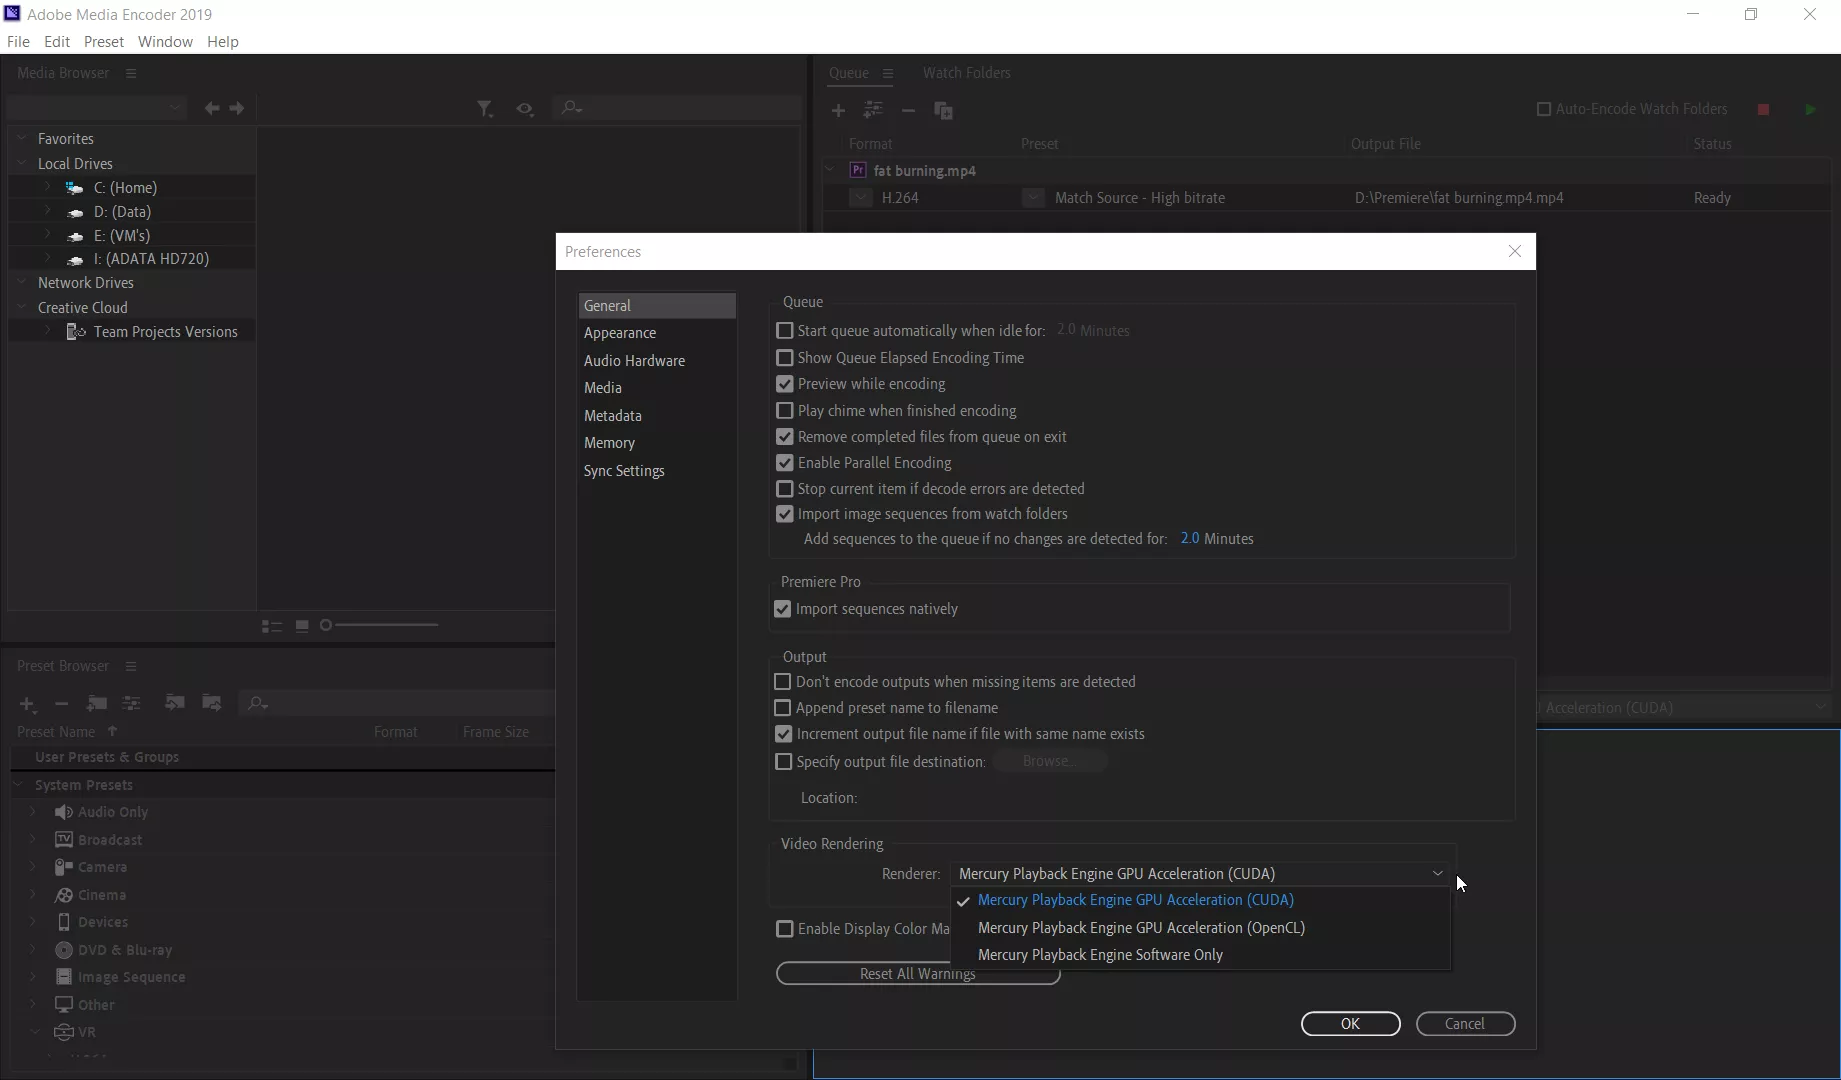1841x1080 pixels.
Task: Uncheck Enable Parallel Encoding
Action: pos(785,463)
